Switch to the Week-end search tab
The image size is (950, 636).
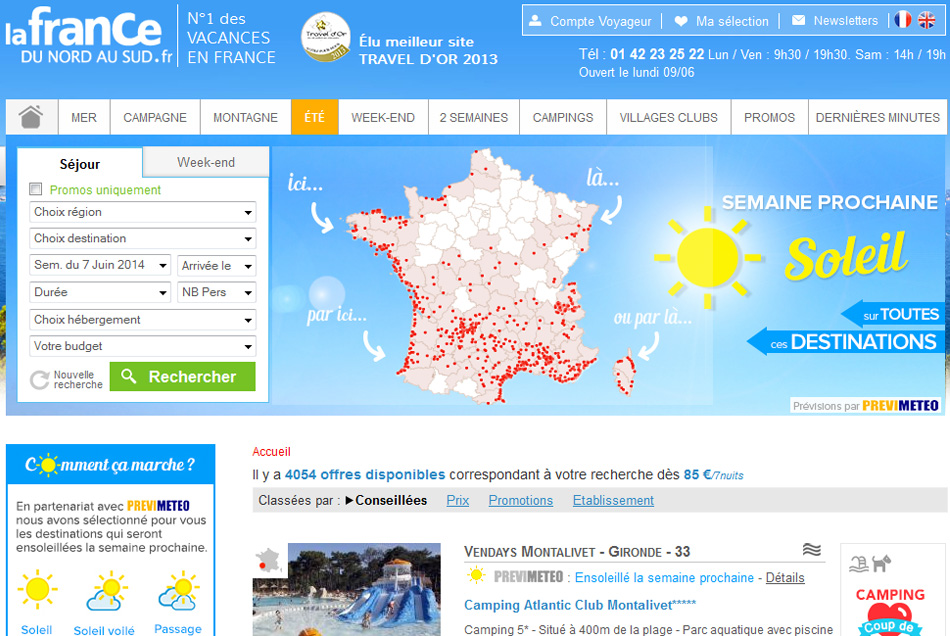(206, 162)
